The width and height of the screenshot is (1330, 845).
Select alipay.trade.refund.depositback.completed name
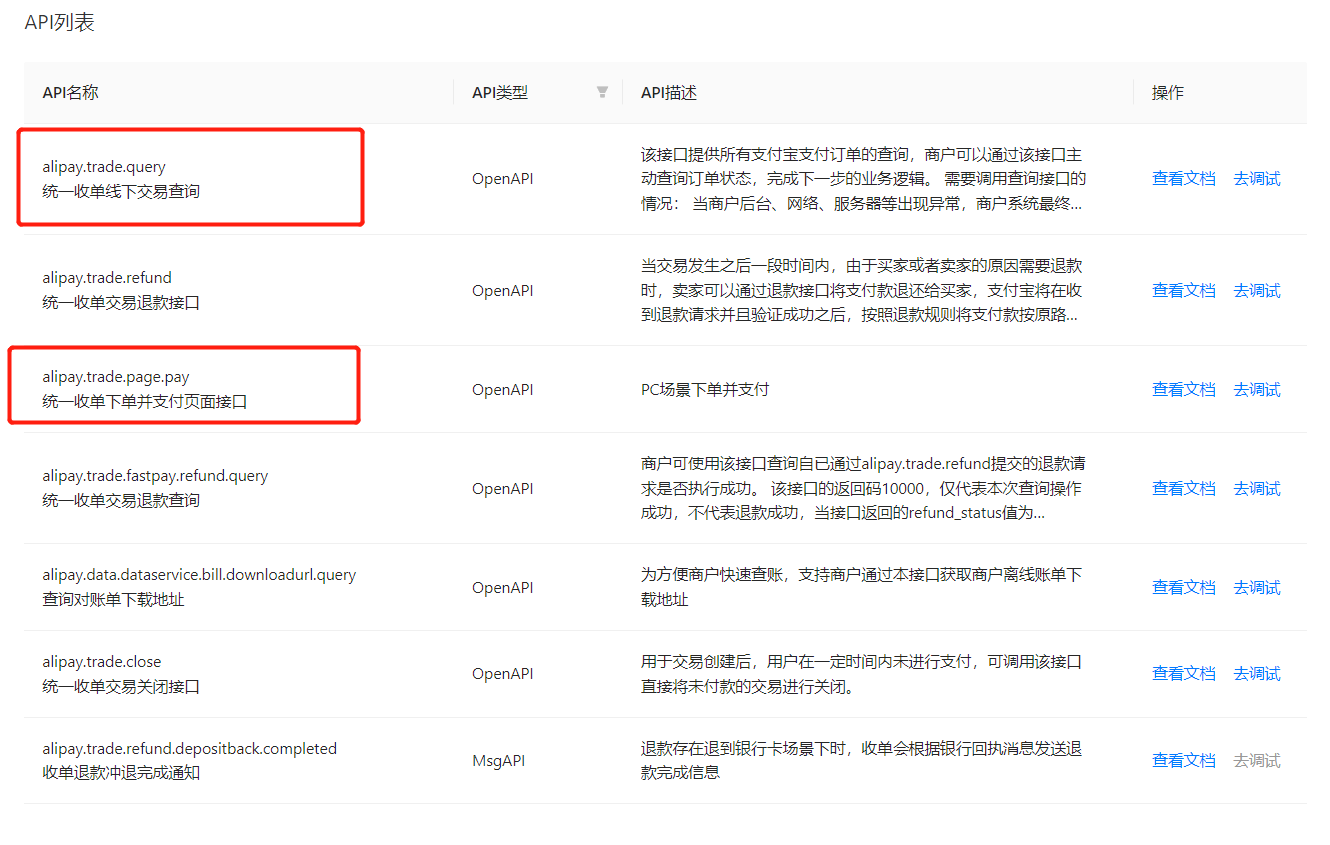click(190, 749)
